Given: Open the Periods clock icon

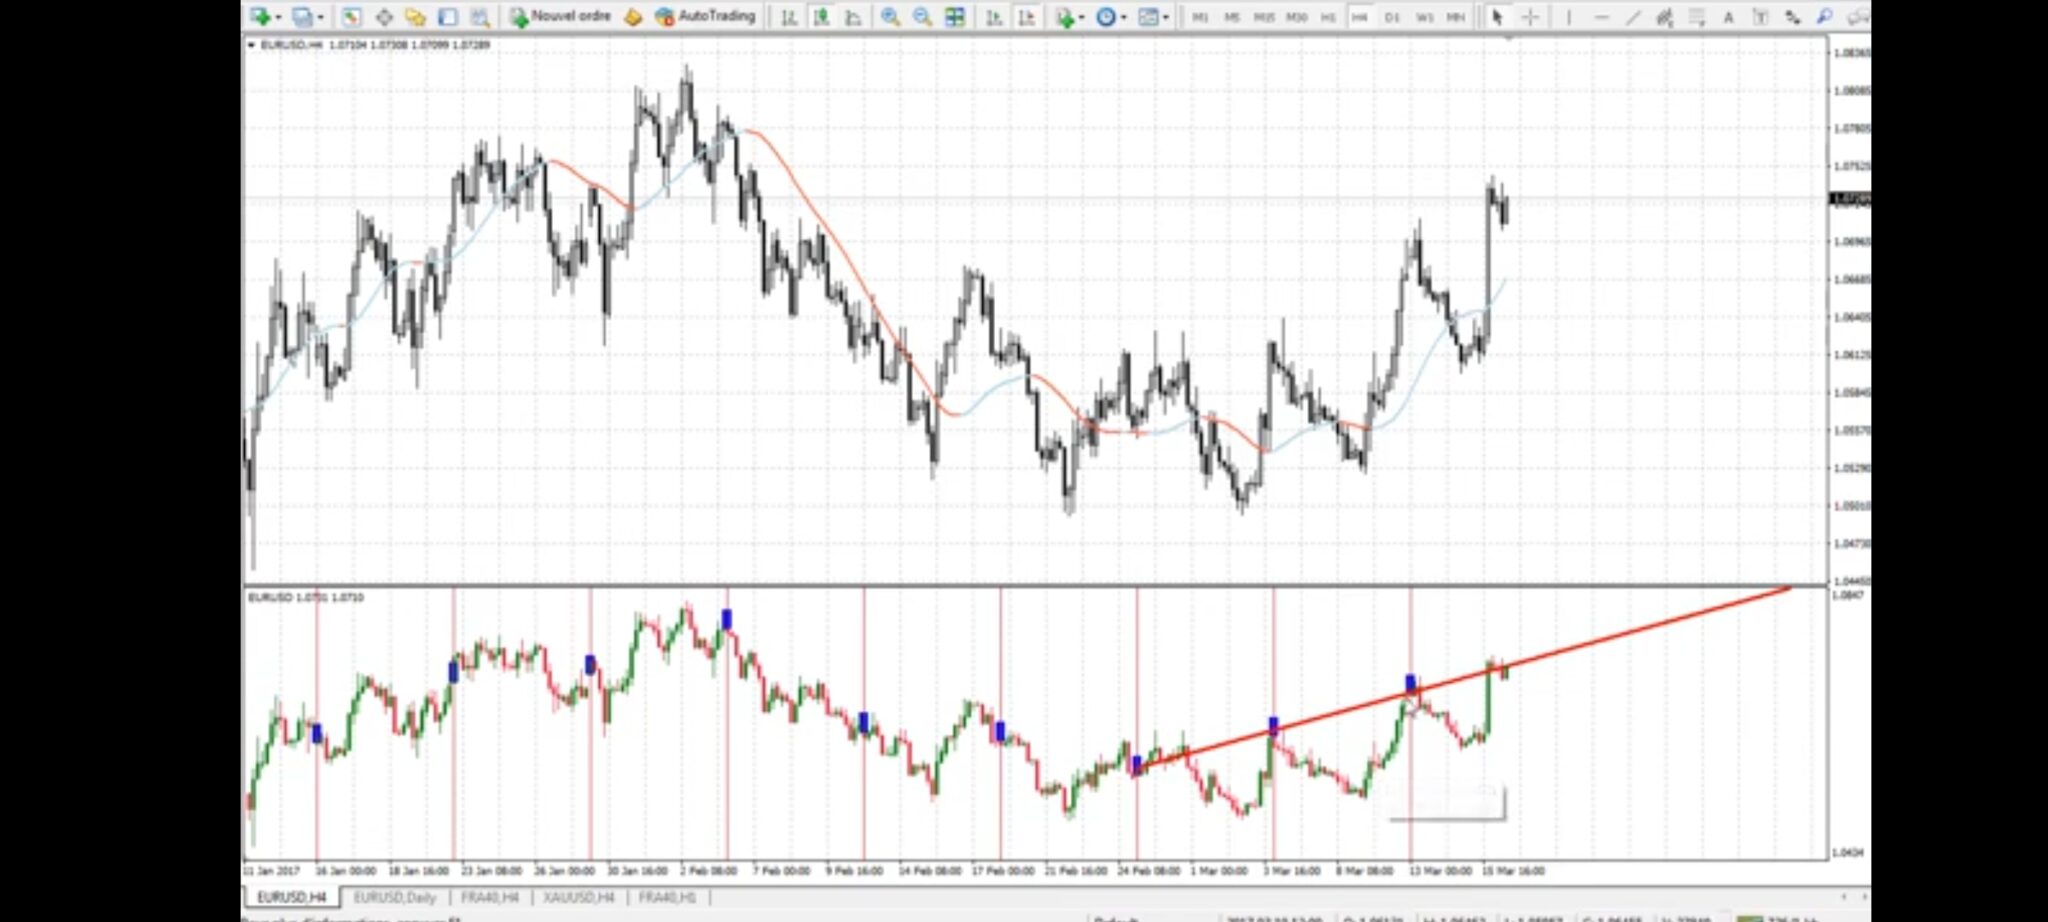Looking at the screenshot, I should 1105,17.
